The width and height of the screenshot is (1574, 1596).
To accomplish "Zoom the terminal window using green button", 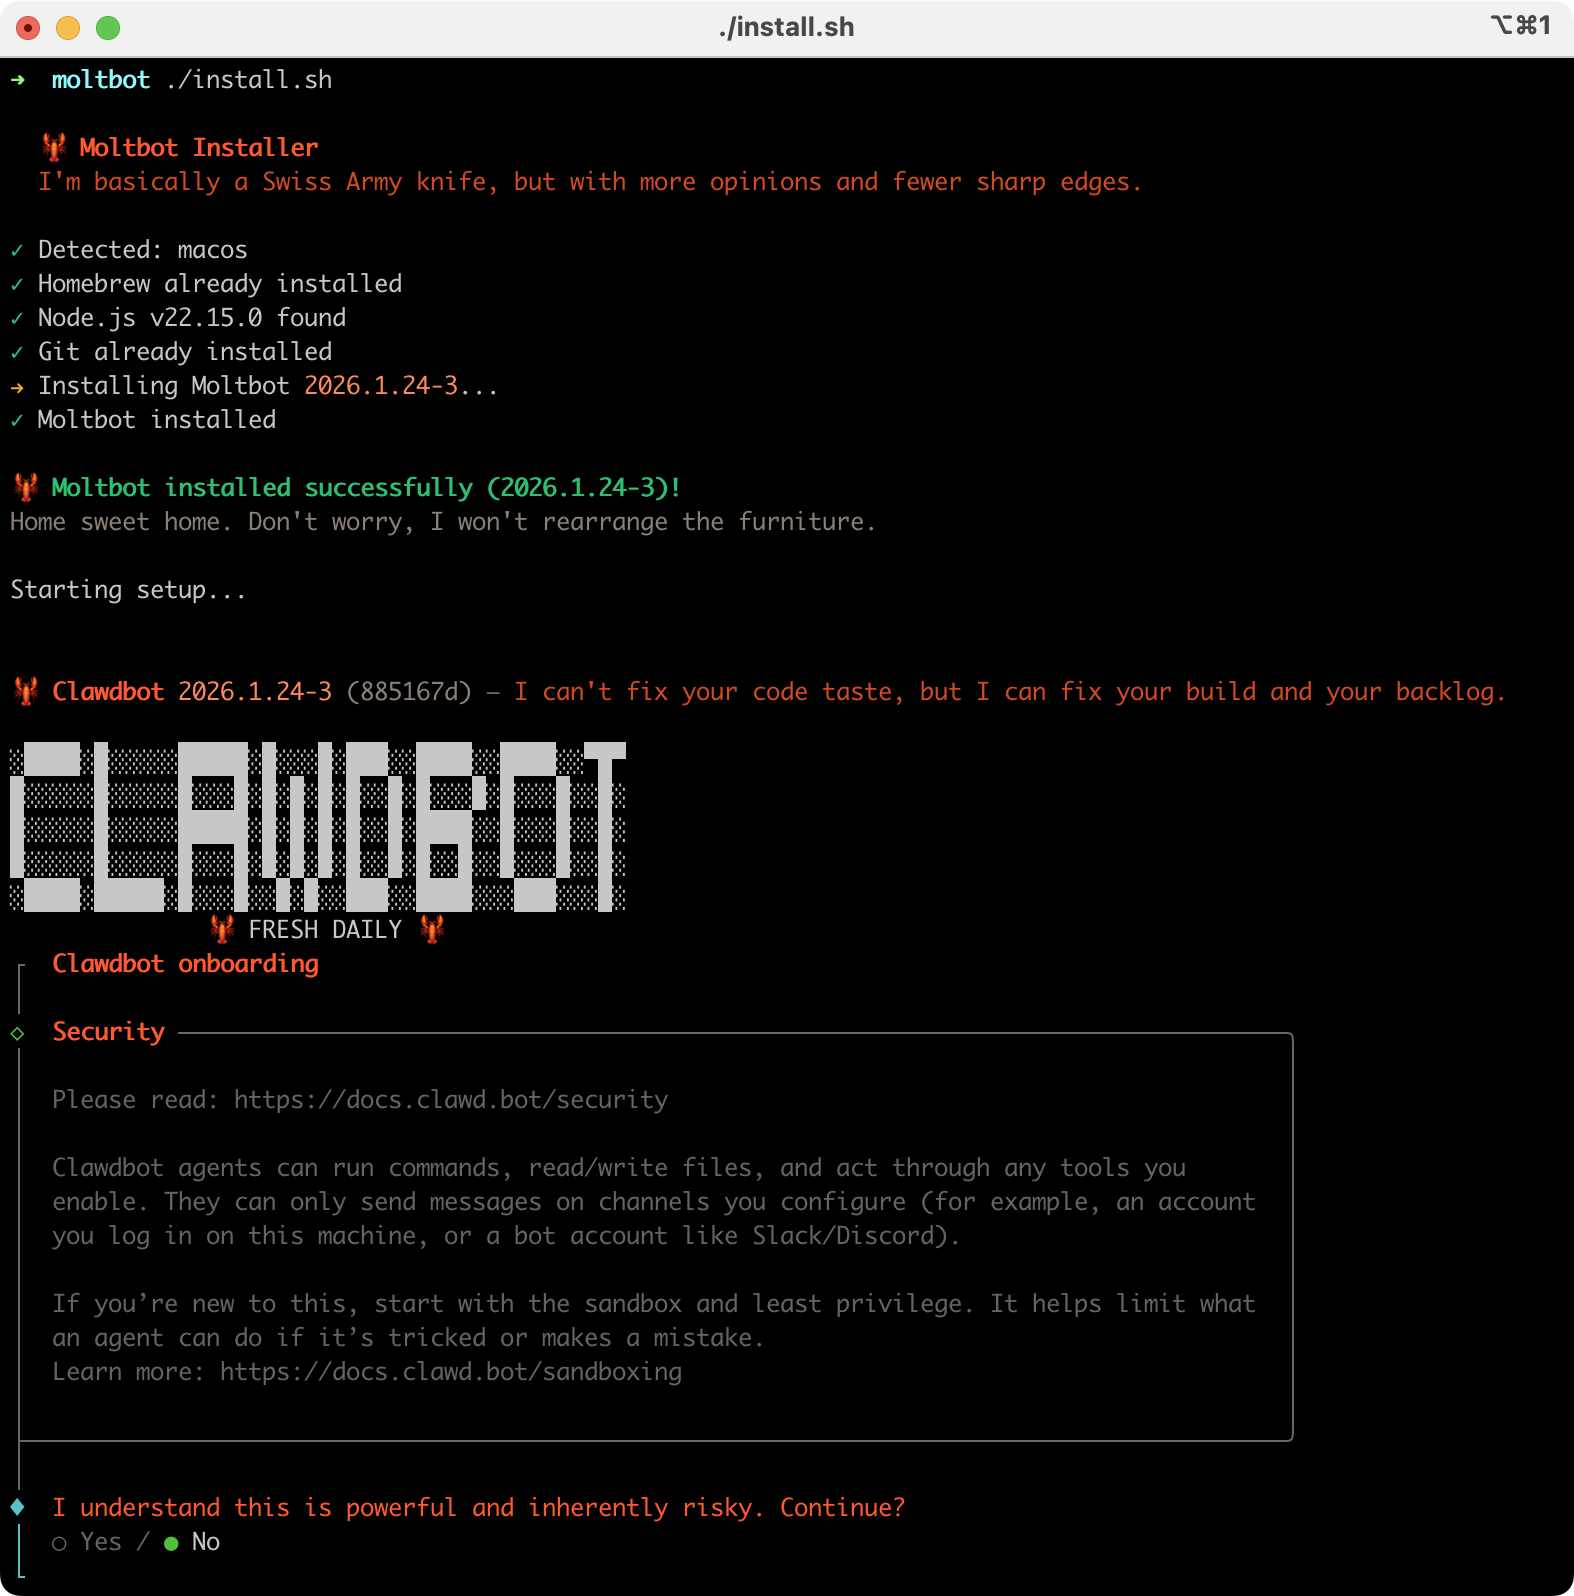I will click(108, 28).
